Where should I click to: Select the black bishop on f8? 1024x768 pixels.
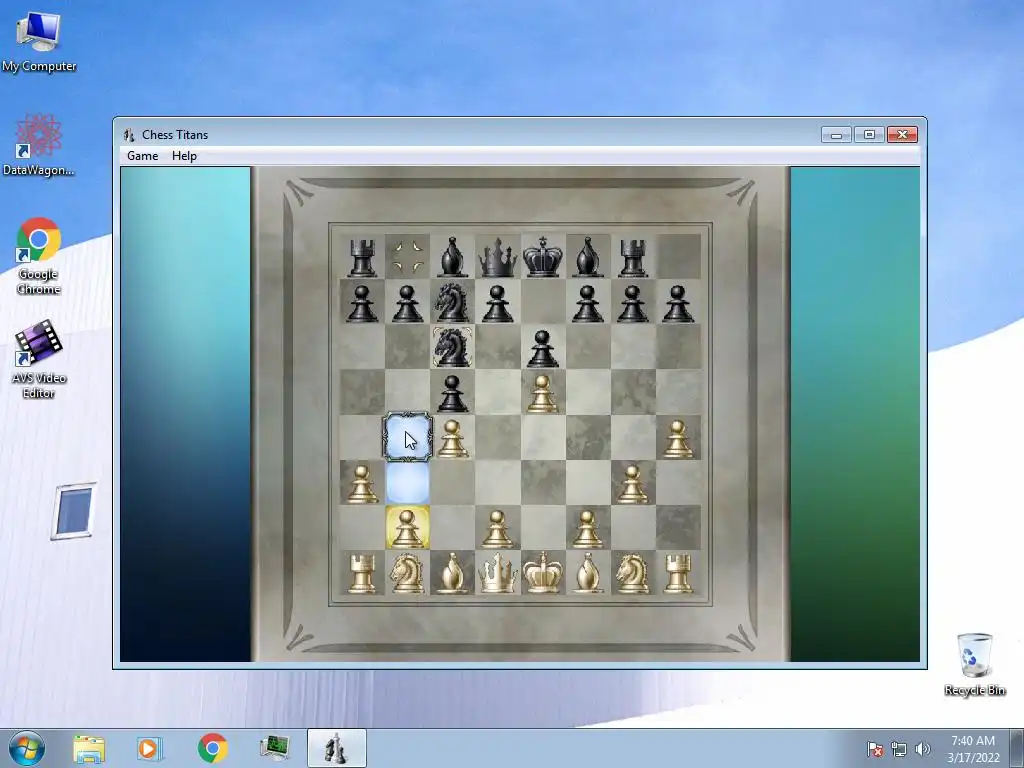[x=588, y=257]
